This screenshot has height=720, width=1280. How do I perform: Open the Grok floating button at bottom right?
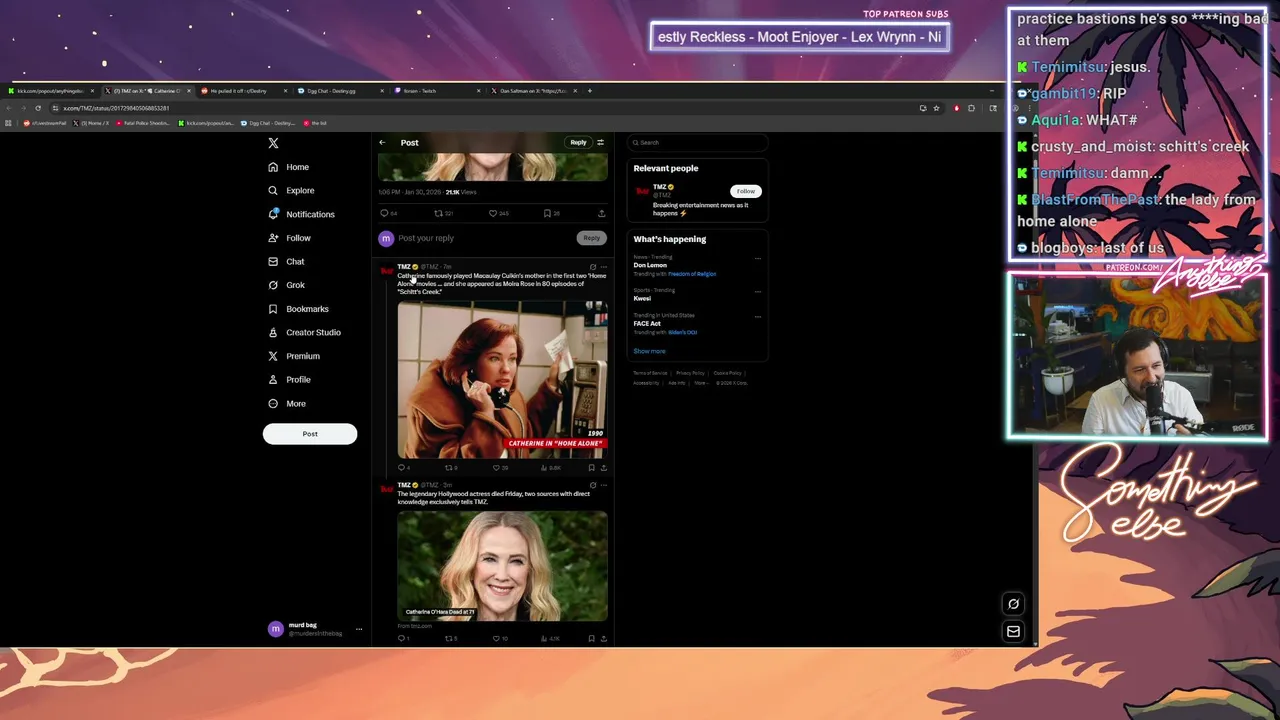click(x=1013, y=603)
